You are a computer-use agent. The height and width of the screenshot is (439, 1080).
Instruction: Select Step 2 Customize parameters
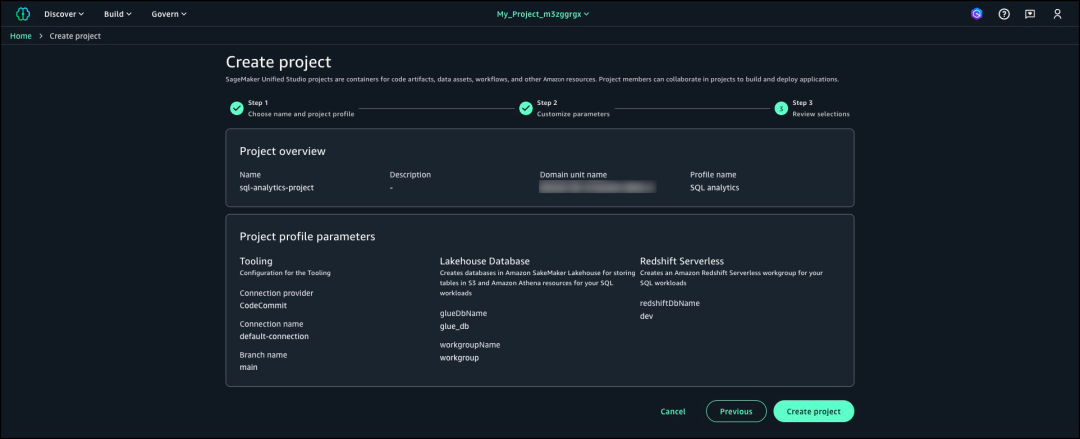573,108
